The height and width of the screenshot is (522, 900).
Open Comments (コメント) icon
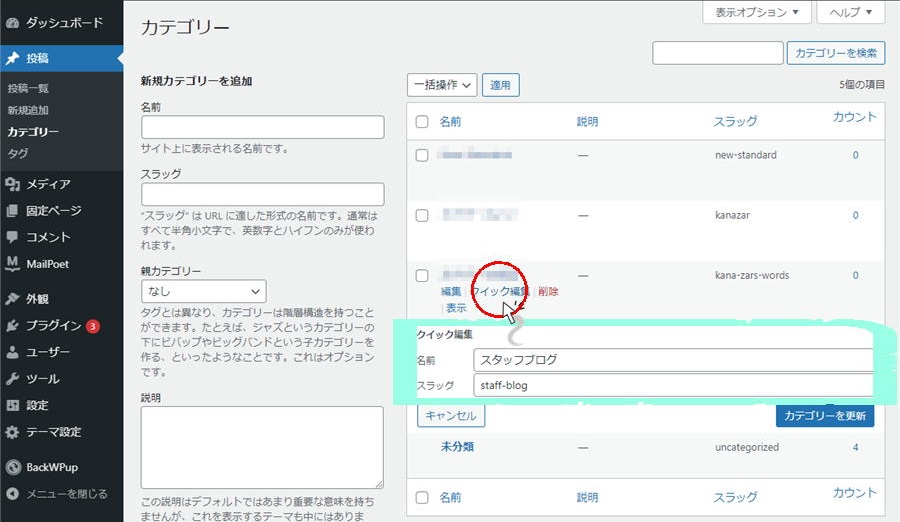(12, 237)
